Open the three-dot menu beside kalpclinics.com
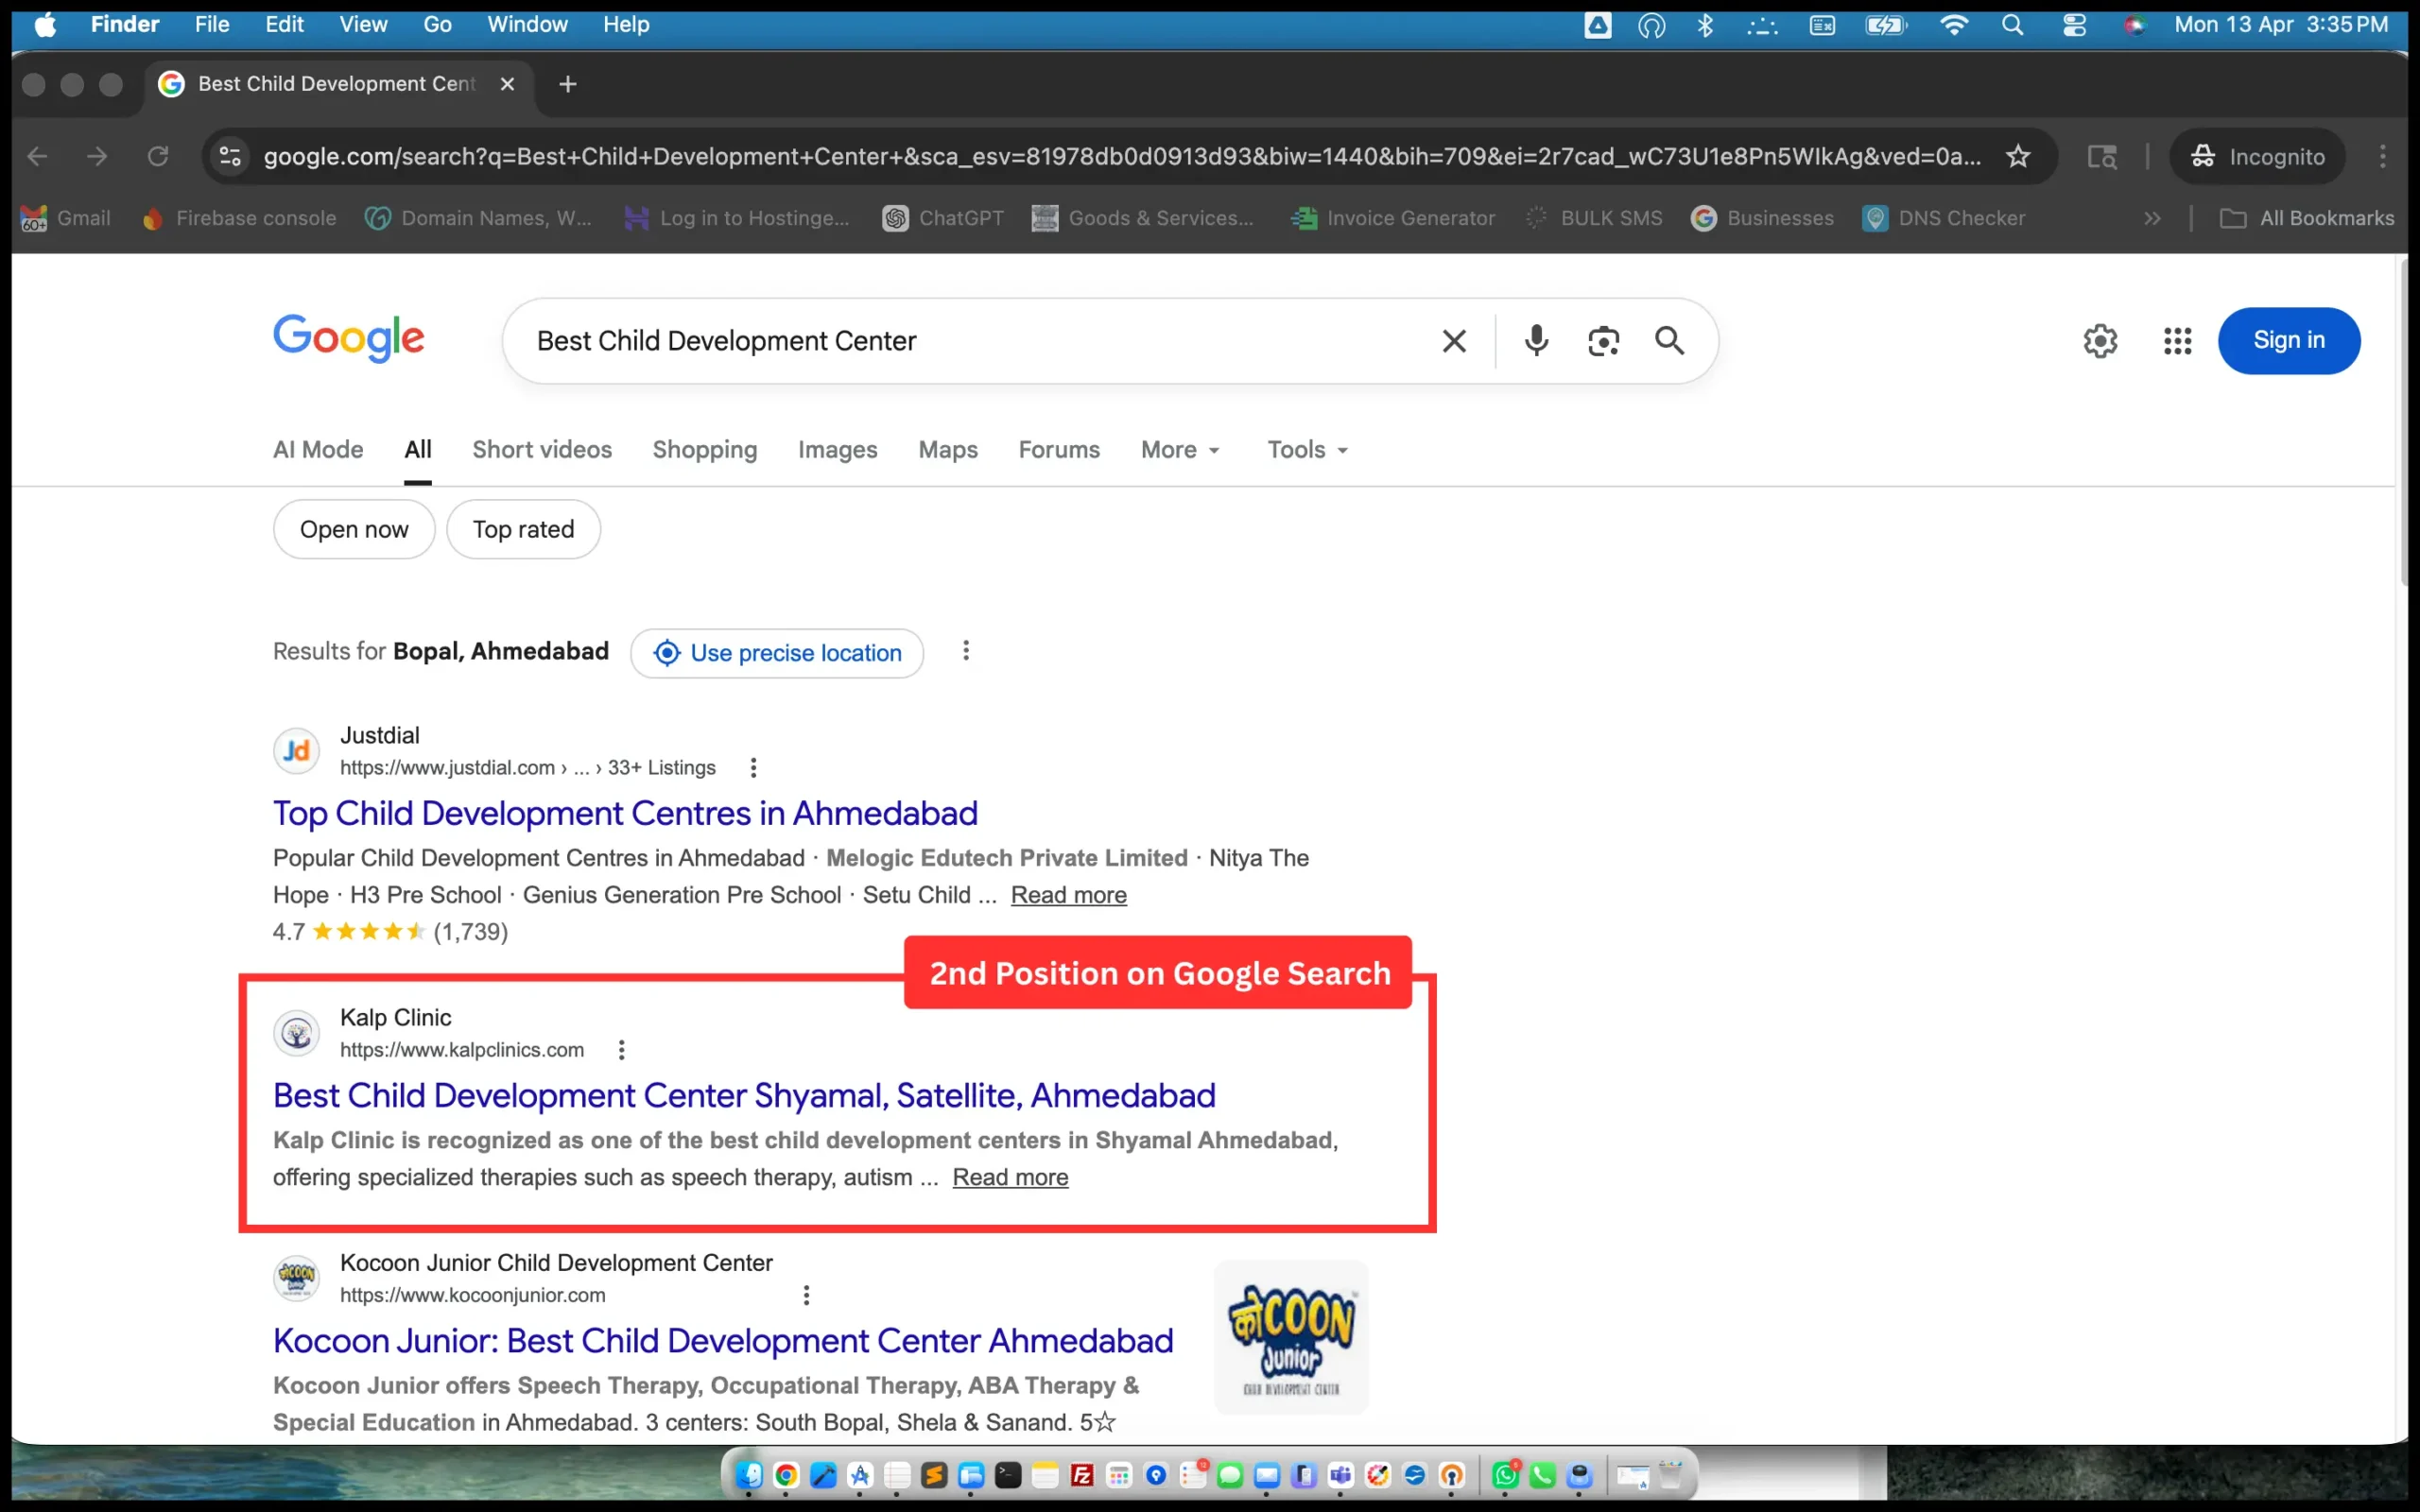Image resolution: width=2420 pixels, height=1512 pixels. click(621, 1050)
